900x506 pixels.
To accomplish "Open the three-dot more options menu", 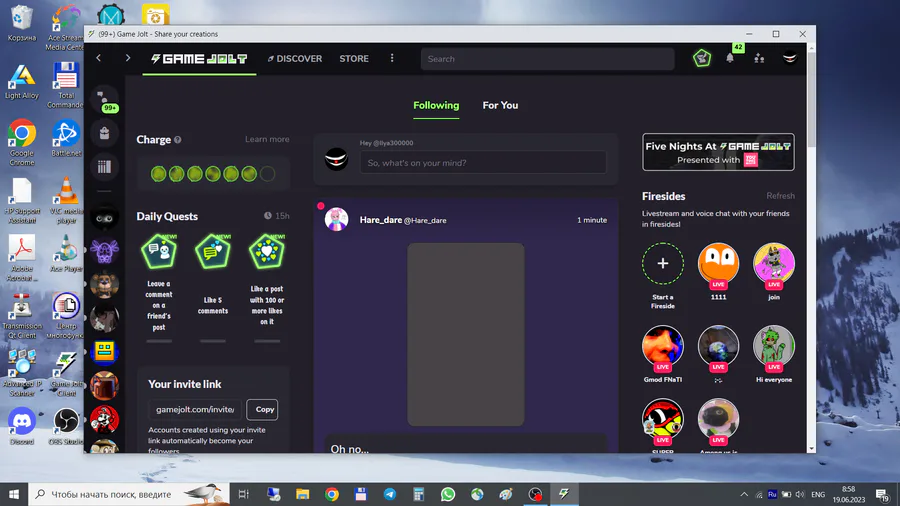I will click(392, 58).
